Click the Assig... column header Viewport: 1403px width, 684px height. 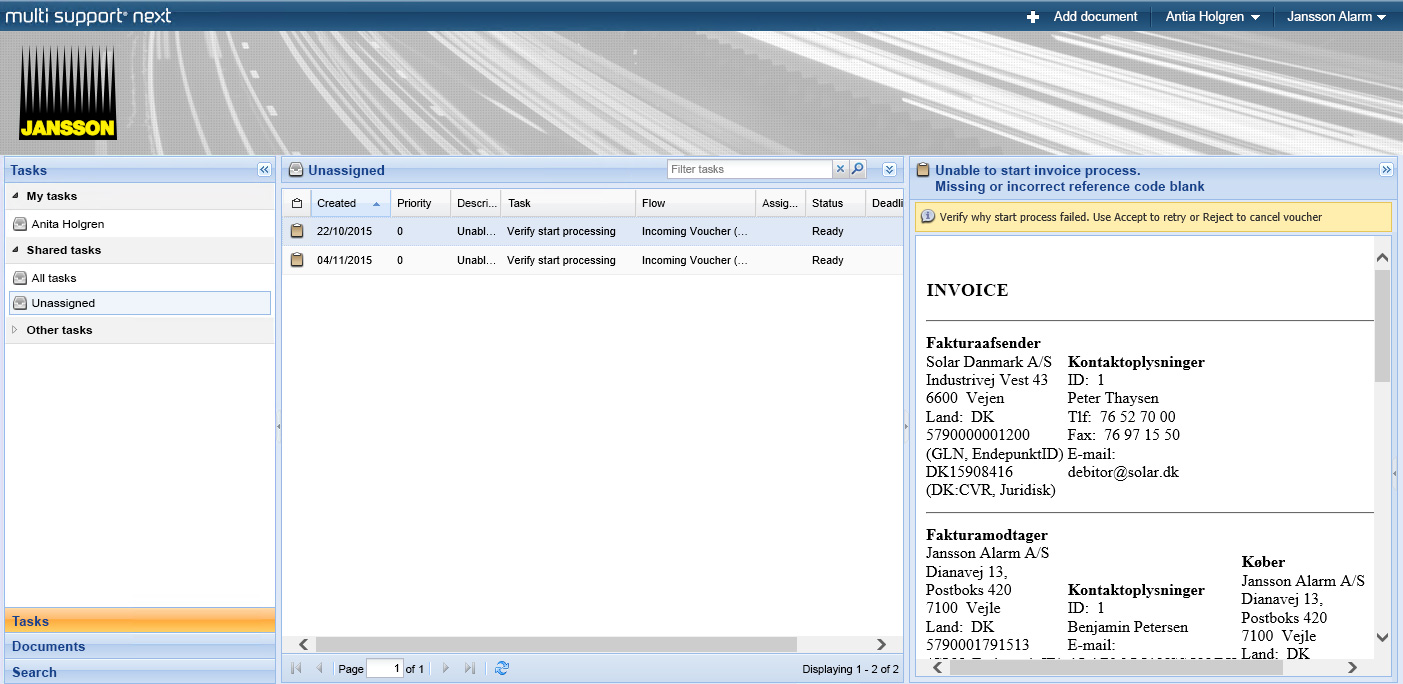pyautogui.click(x=780, y=203)
